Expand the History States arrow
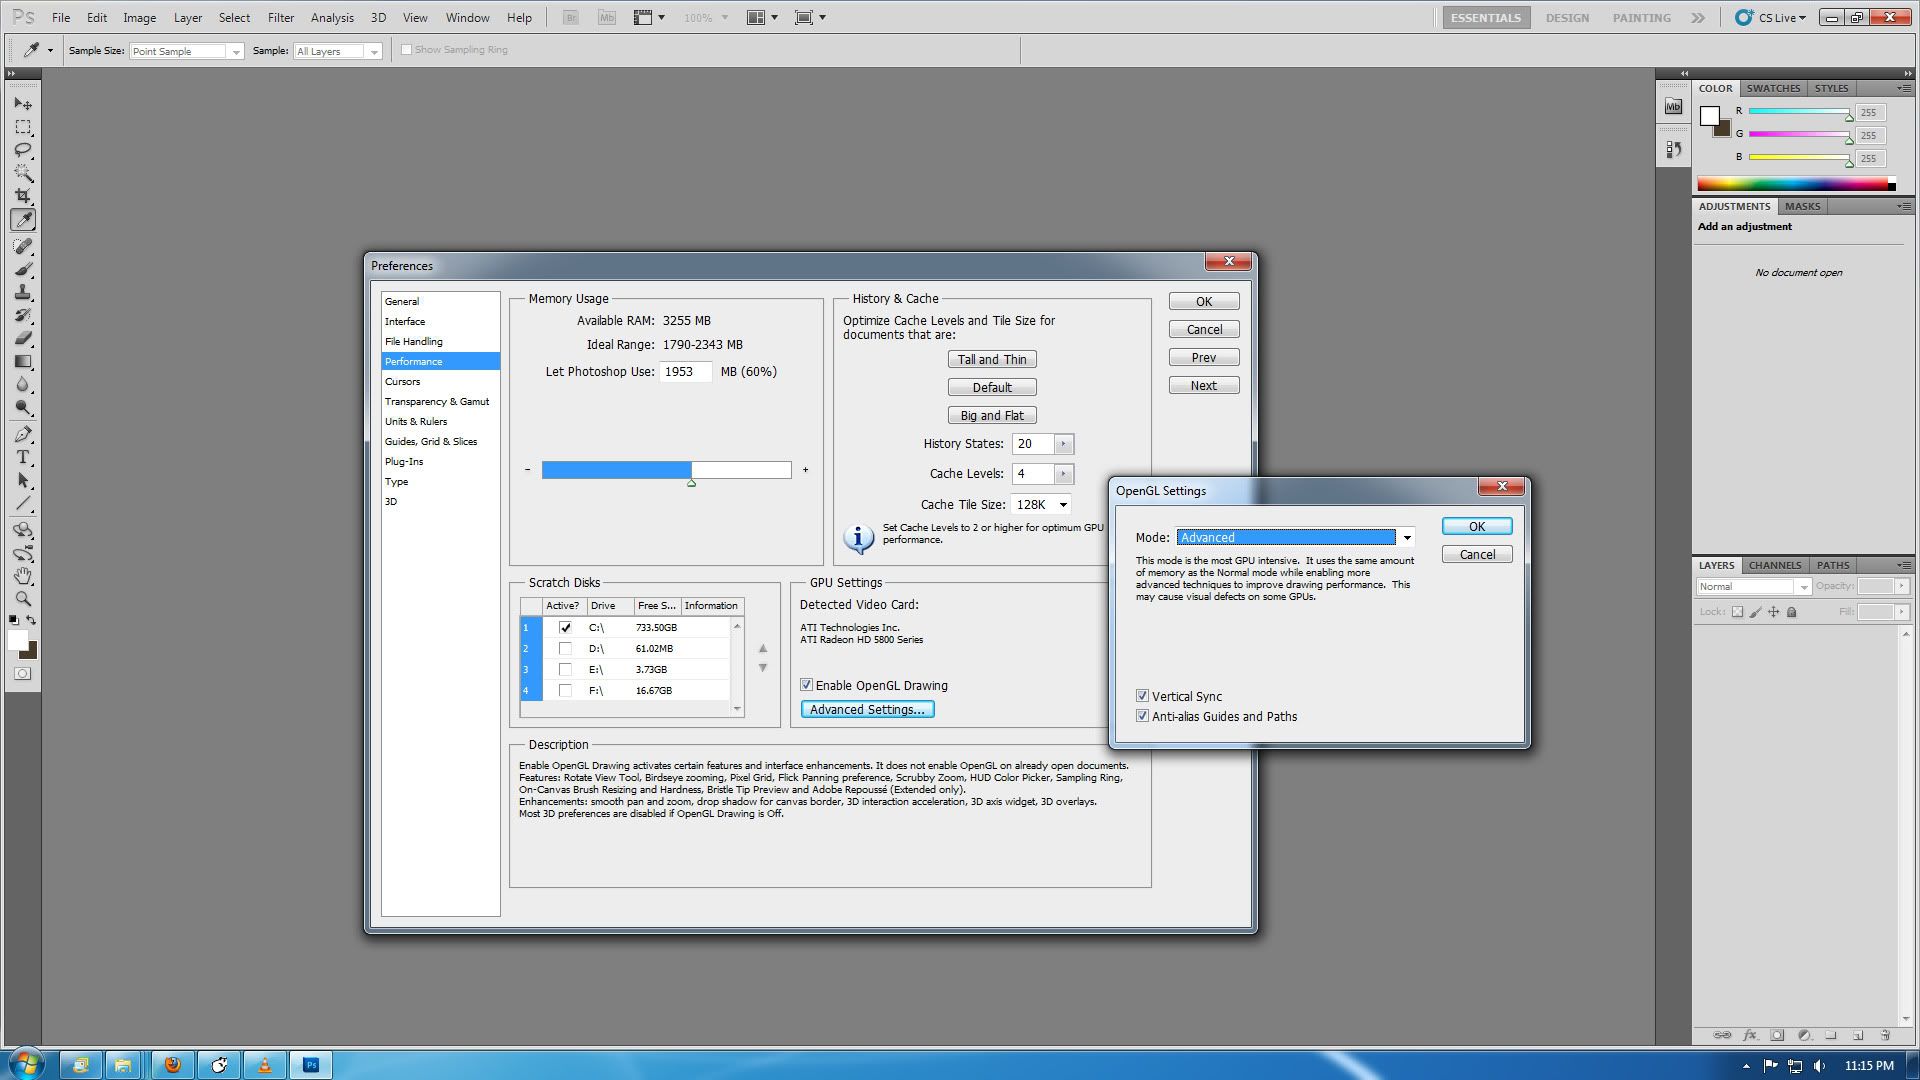 (x=1063, y=444)
